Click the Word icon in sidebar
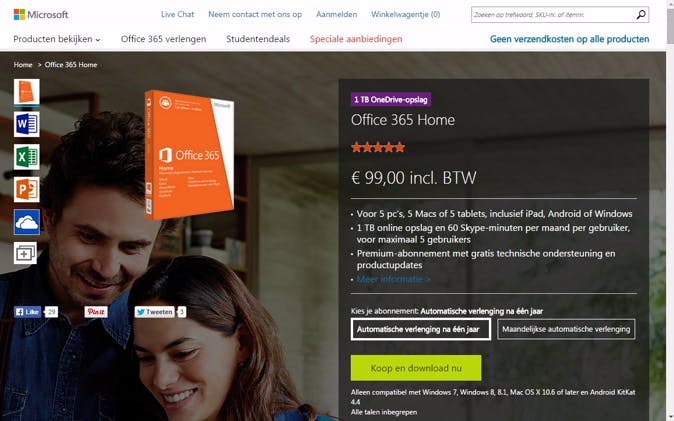The height and width of the screenshot is (421, 674). (x=27, y=124)
